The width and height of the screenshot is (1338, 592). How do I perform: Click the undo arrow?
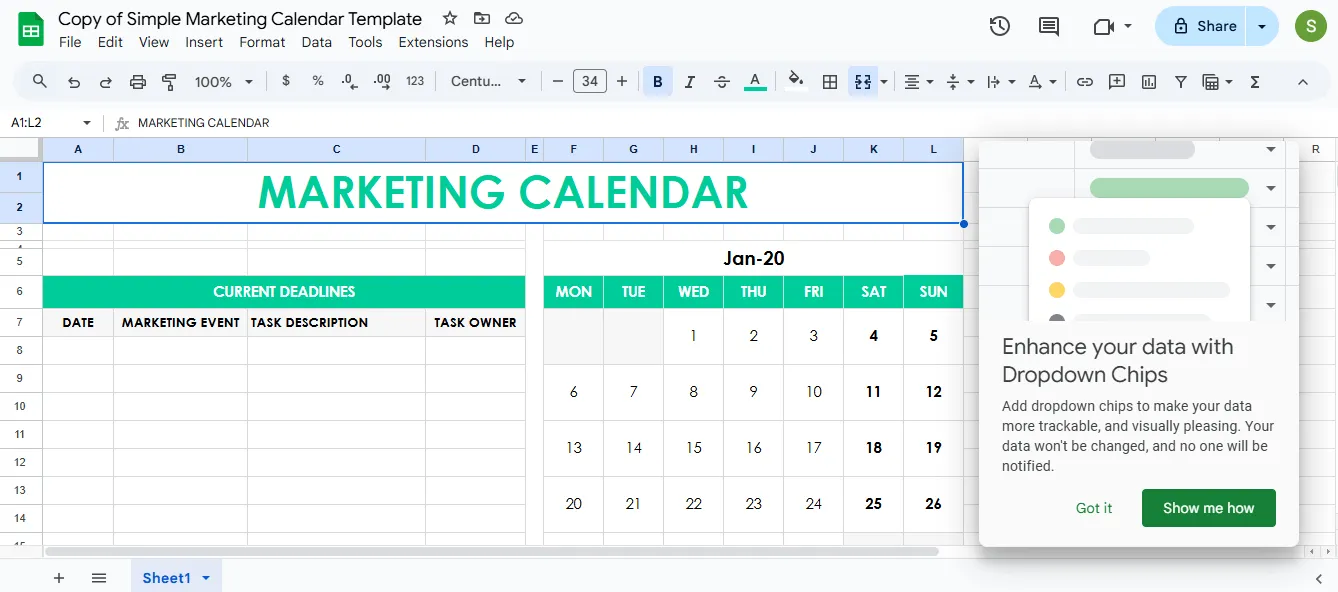coord(73,82)
